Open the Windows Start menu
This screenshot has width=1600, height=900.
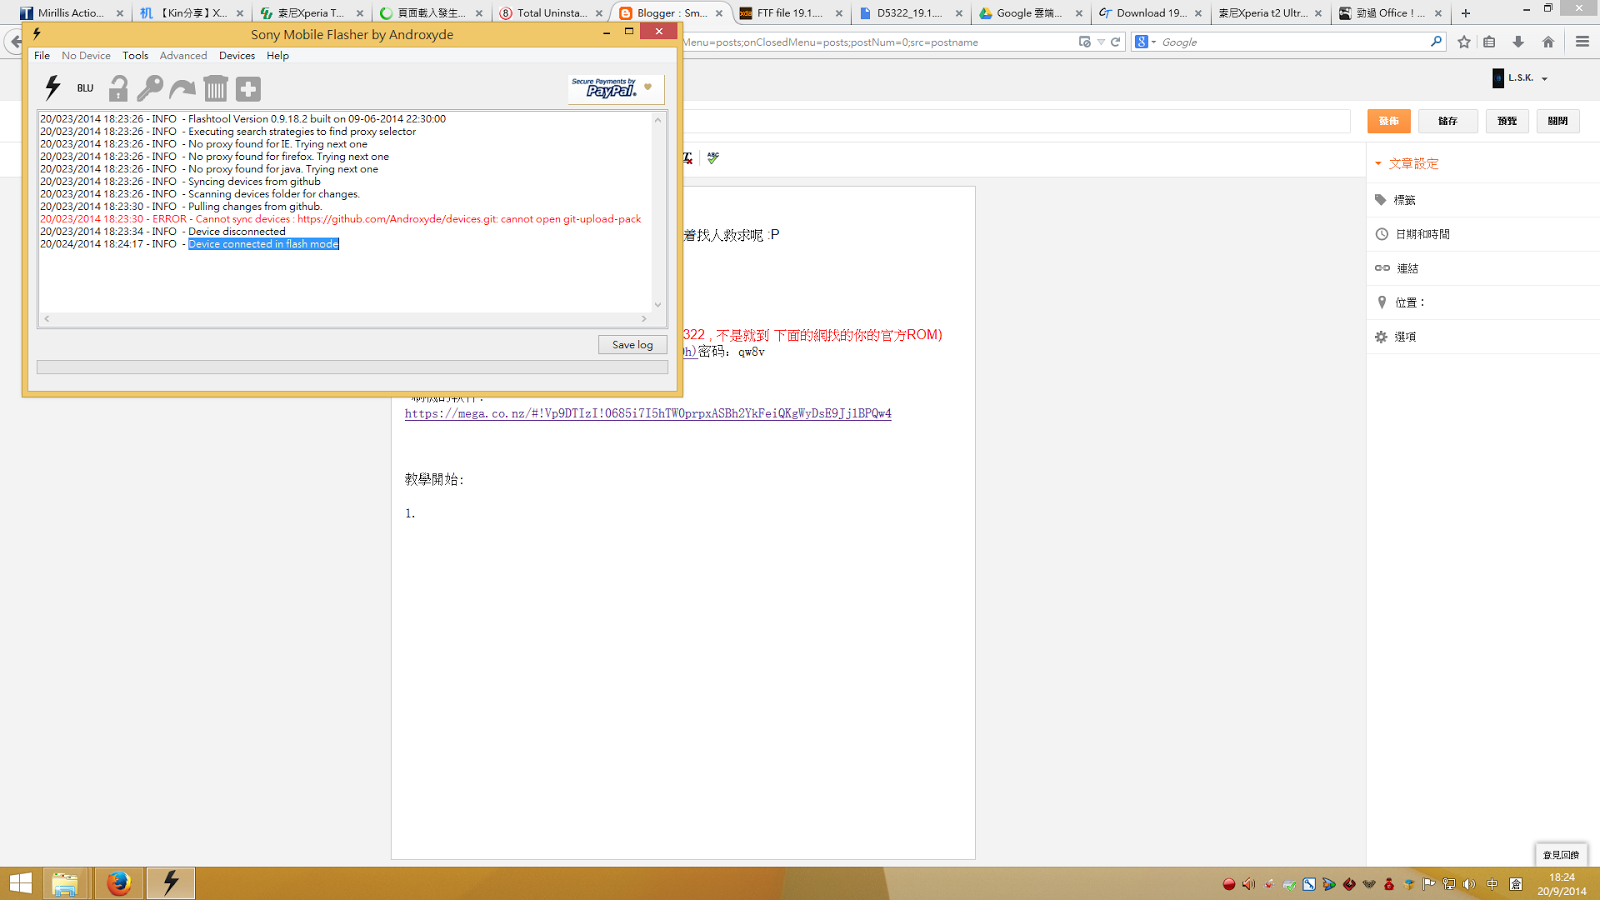coord(21,883)
